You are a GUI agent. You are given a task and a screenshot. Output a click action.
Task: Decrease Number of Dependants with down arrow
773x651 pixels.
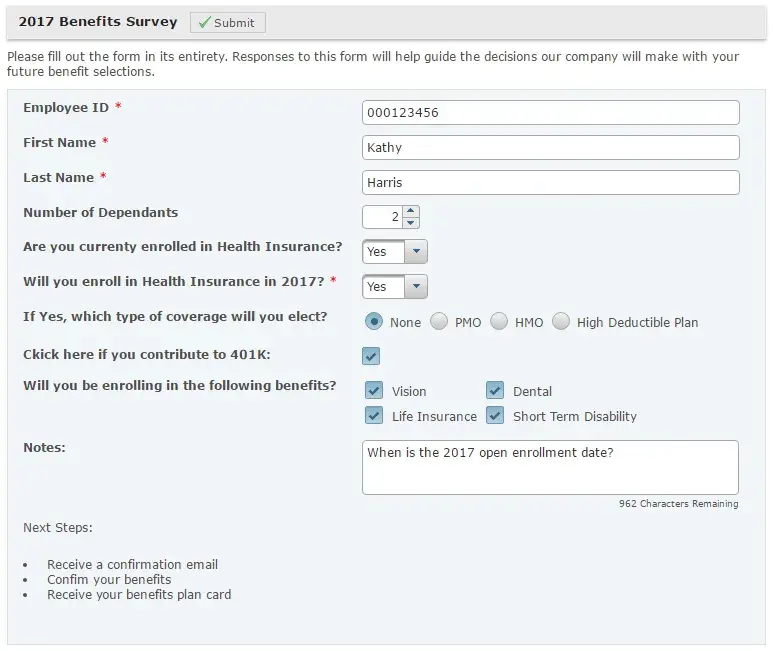(411, 222)
